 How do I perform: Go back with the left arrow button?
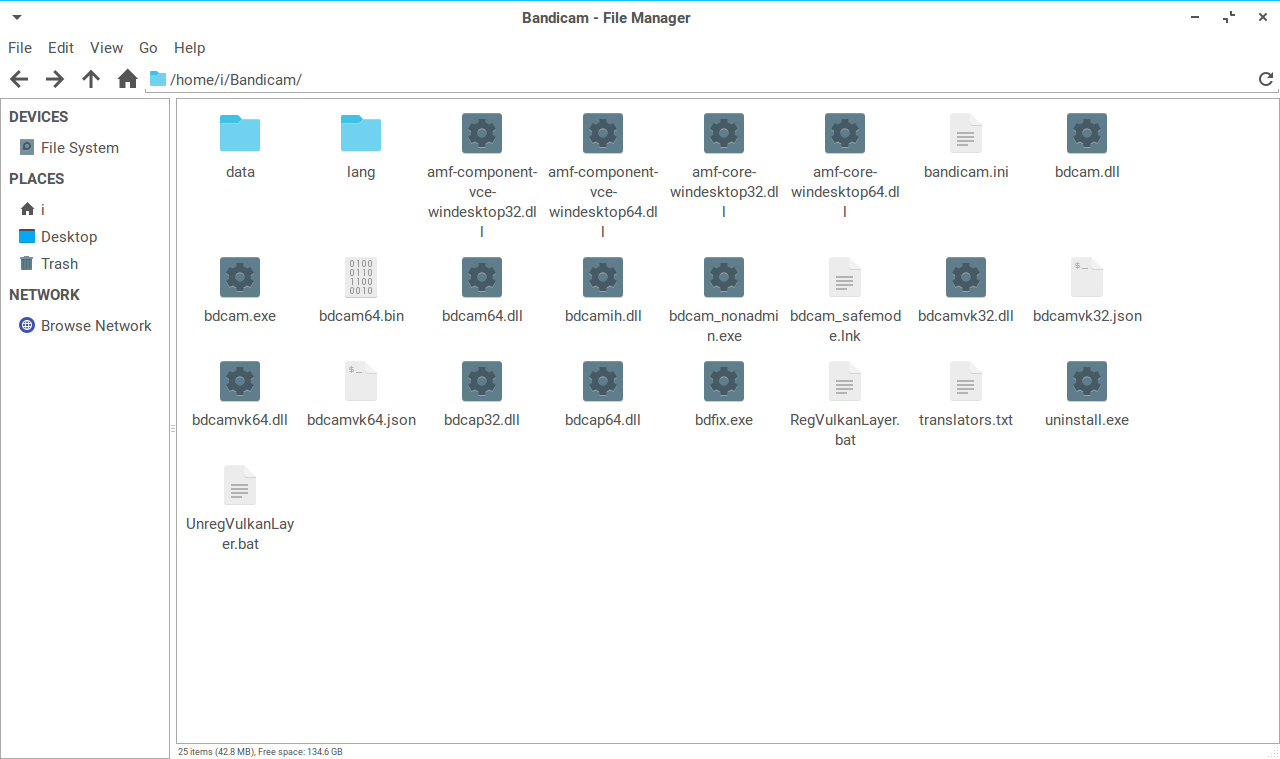19,79
